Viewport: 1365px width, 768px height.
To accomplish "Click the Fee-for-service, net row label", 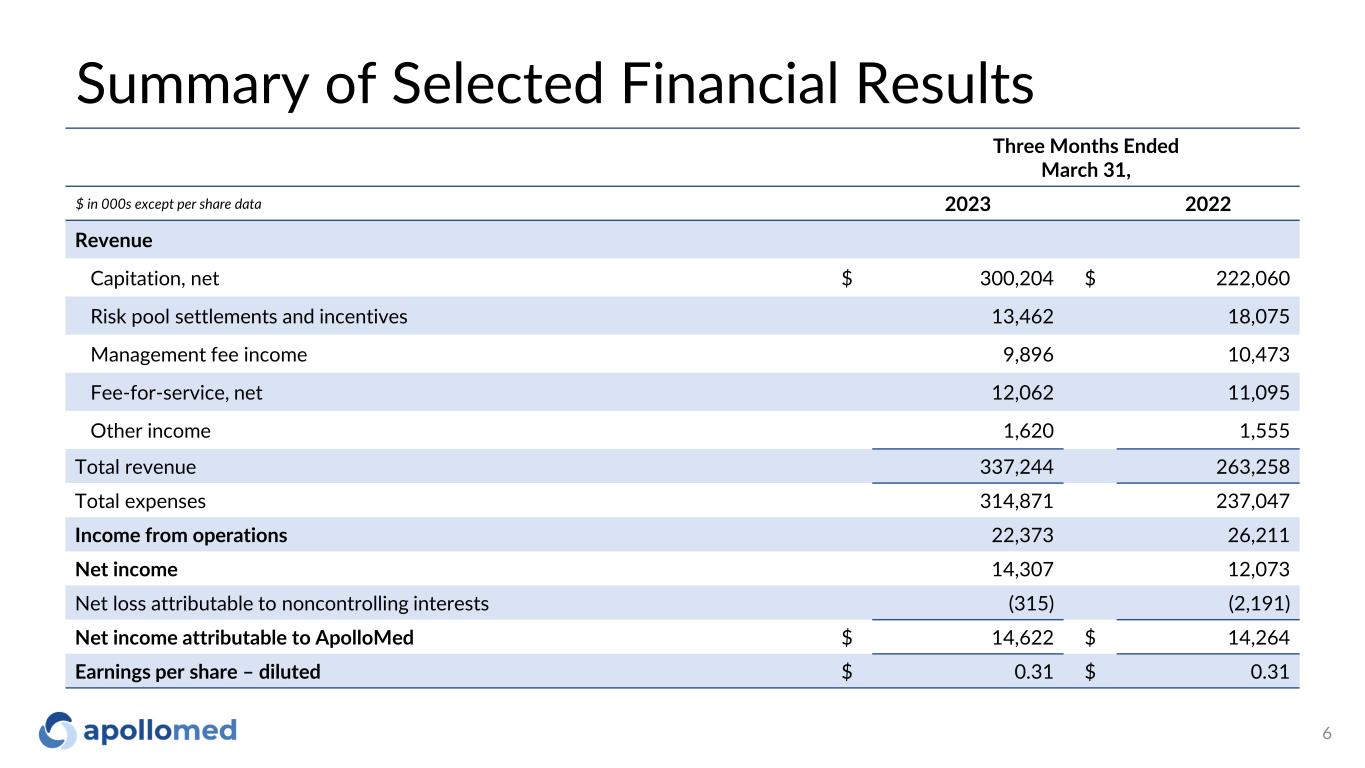I will tap(176, 393).
